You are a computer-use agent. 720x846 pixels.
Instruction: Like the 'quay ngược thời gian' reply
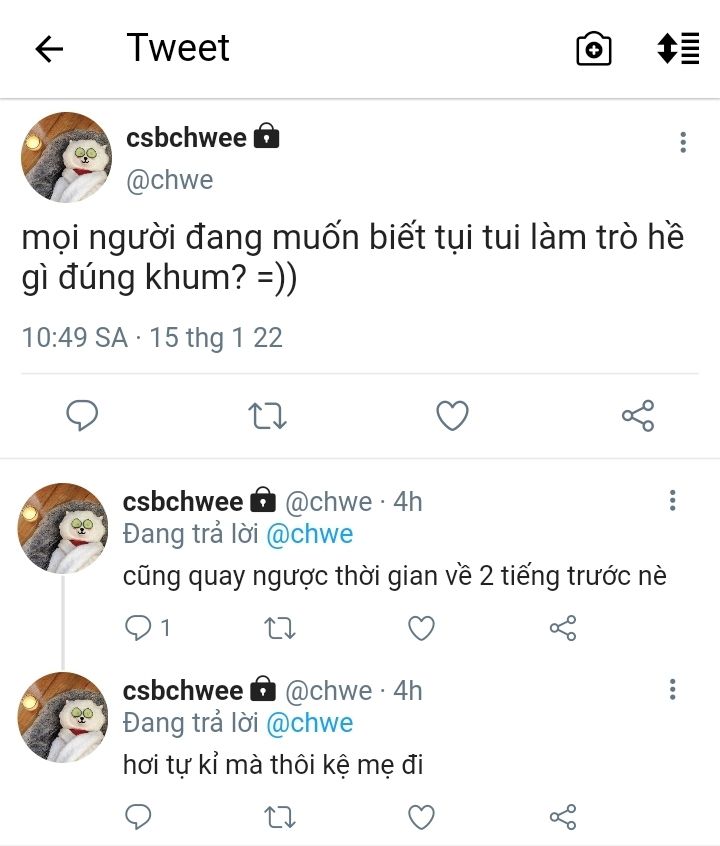(421, 628)
